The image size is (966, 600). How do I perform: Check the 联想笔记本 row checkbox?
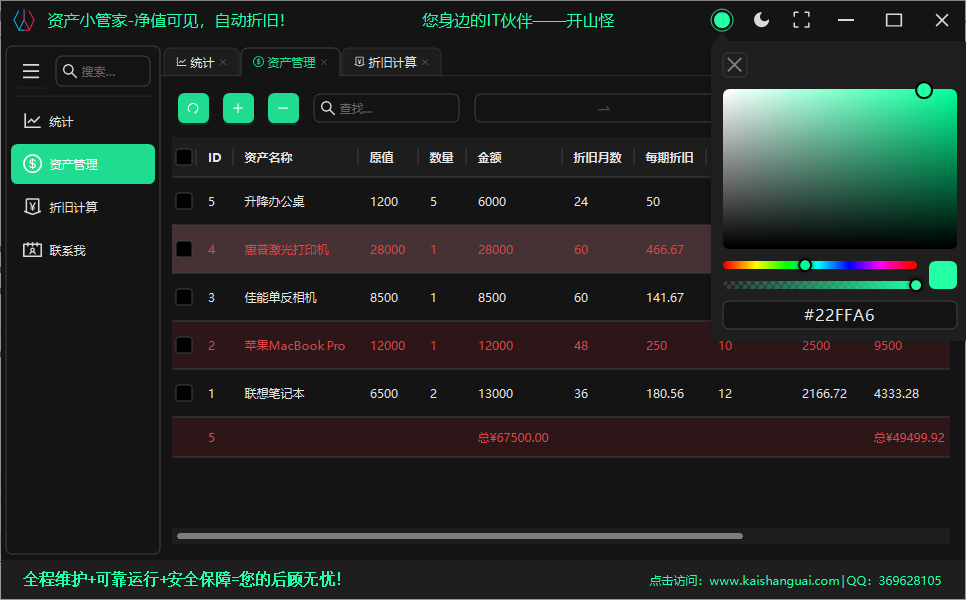(x=184, y=394)
